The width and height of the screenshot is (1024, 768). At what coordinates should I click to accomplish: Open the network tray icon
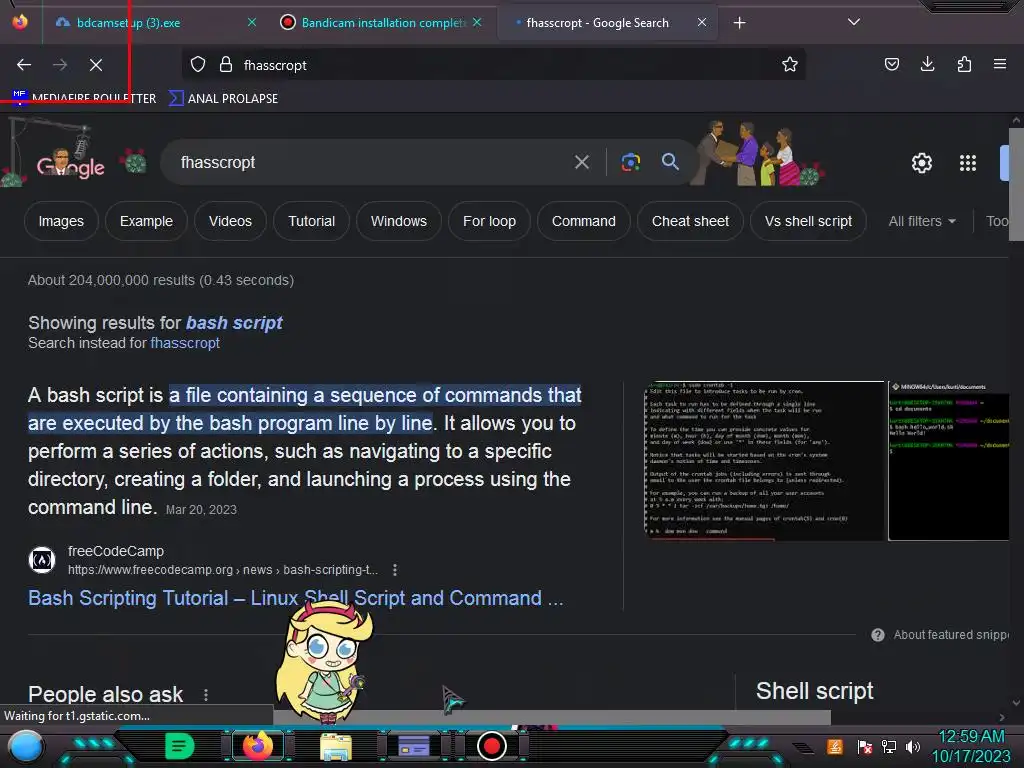pyautogui.click(x=888, y=746)
